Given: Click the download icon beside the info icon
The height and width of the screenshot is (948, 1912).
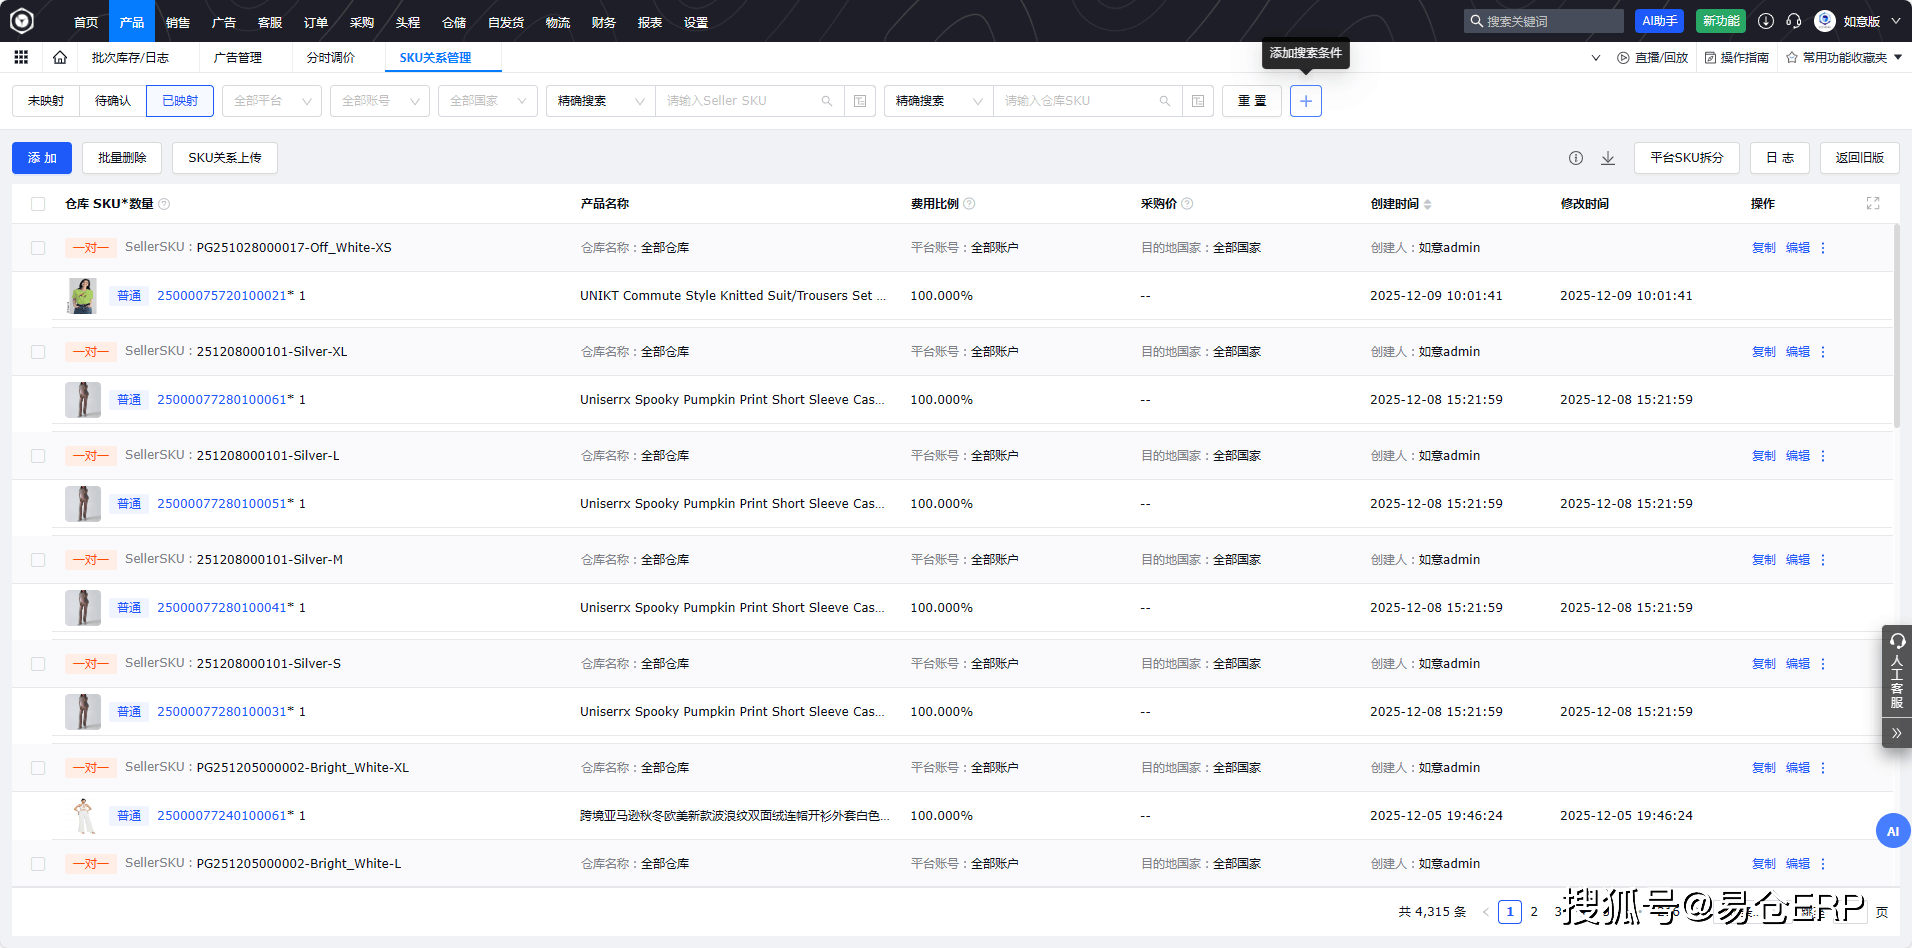Looking at the screenshot, I should (x=1608, y=158).
